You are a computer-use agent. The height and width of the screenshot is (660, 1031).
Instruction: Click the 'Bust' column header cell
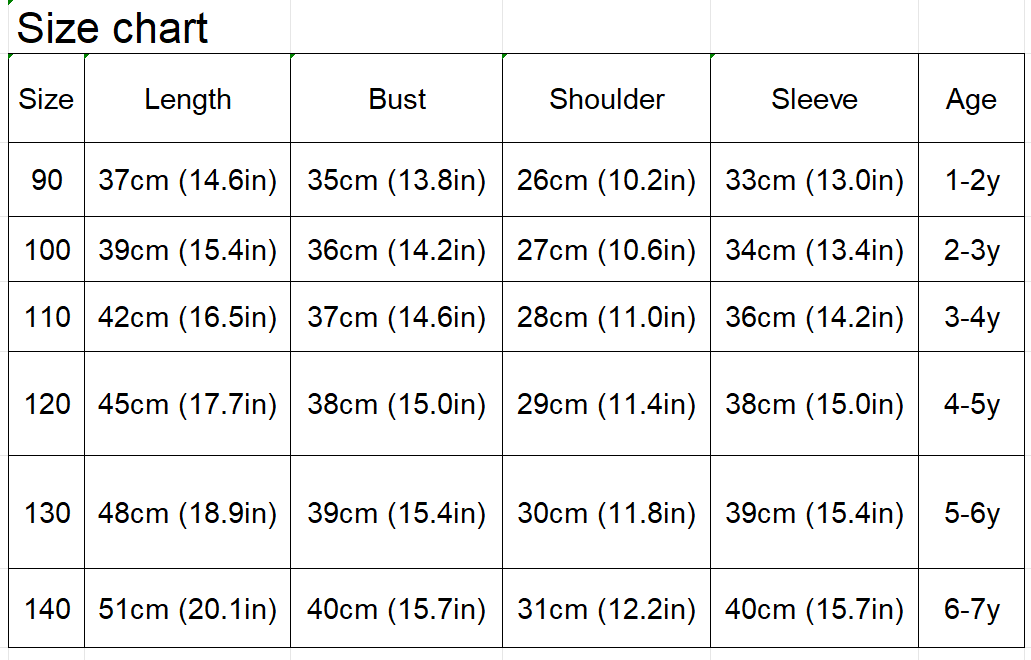[397, 99]
